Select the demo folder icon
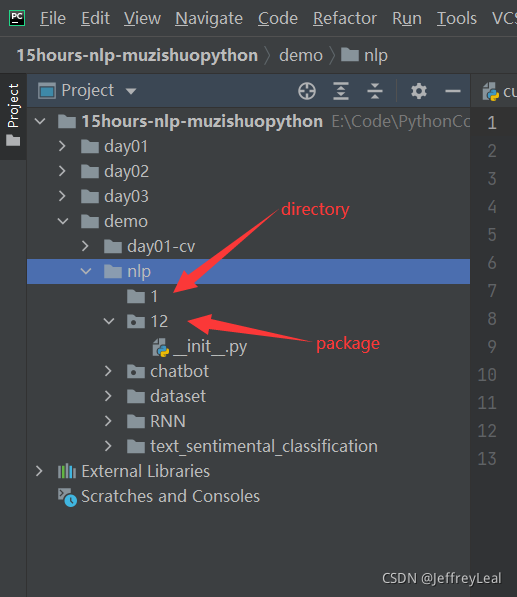This screenshot has height=597, width=517. pyautogui.click(x=90, y=221)
